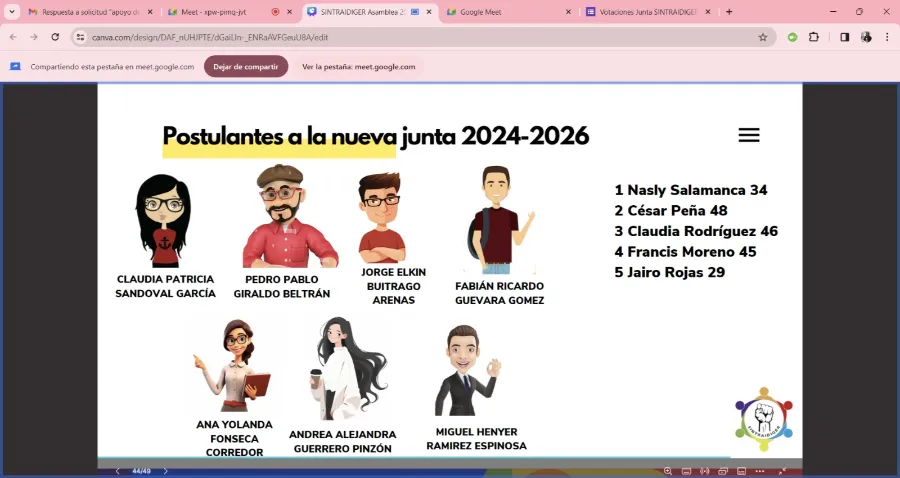Bookmark this page with the star icon
The image size is (900, 478).
763,37
